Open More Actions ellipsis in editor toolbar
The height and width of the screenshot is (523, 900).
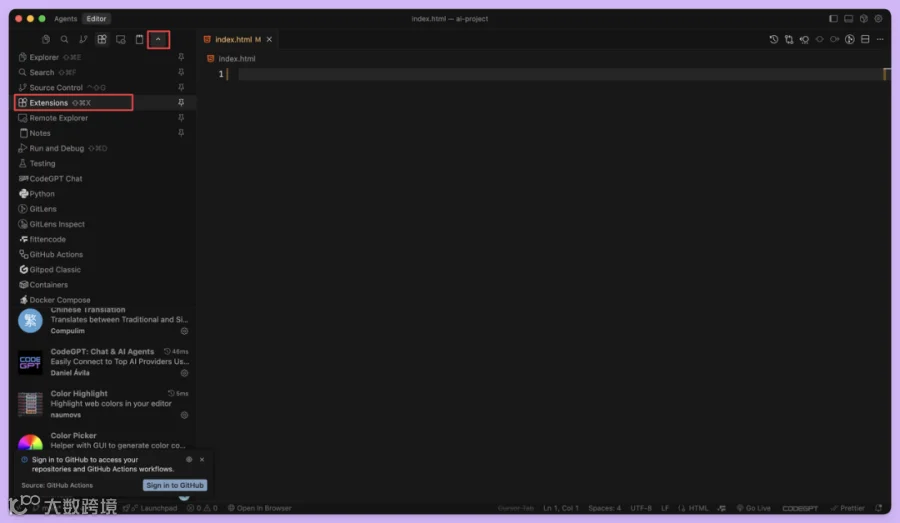tap(880, 40)
